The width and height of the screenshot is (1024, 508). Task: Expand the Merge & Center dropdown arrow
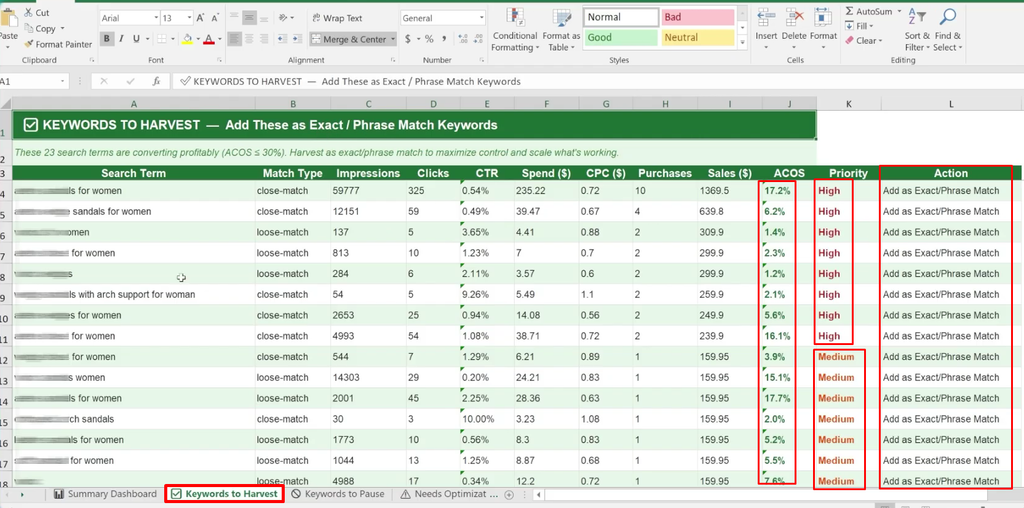(393, 39)
